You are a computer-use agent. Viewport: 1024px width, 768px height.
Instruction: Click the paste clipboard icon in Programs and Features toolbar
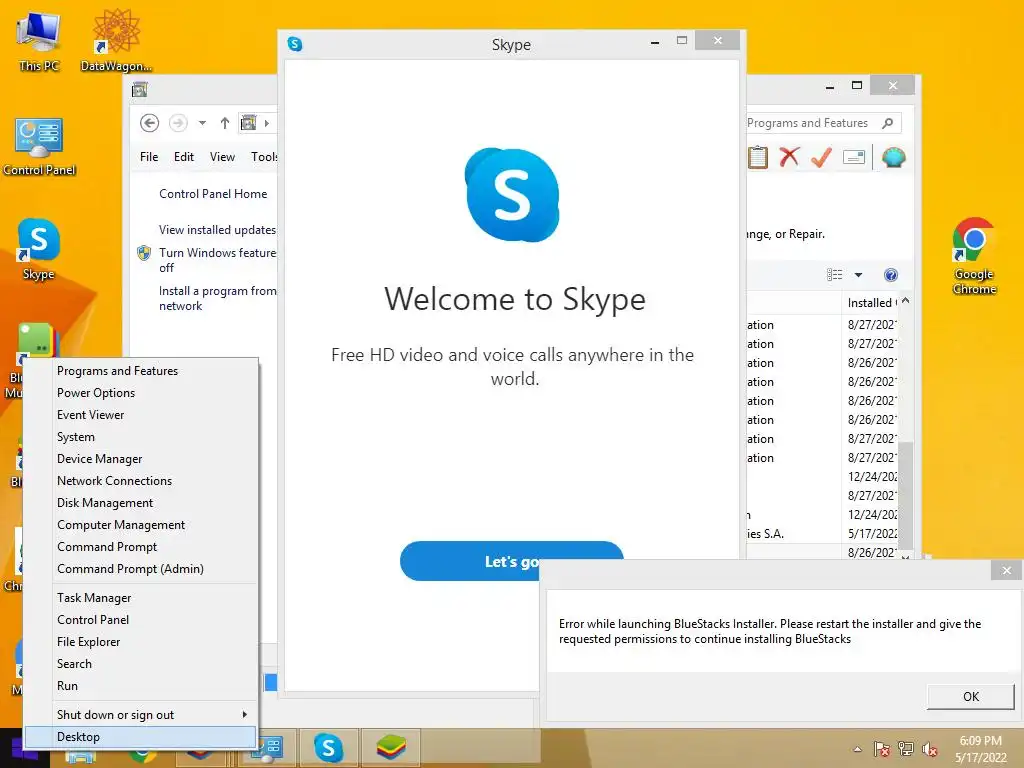[758, 157]
